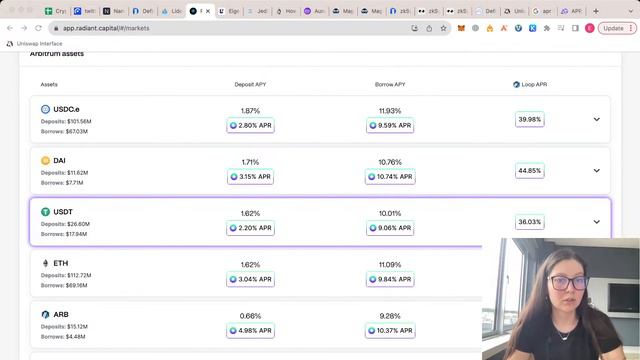Select the ETH asset name
Screen dimensions: 640x360
[61, 263]
